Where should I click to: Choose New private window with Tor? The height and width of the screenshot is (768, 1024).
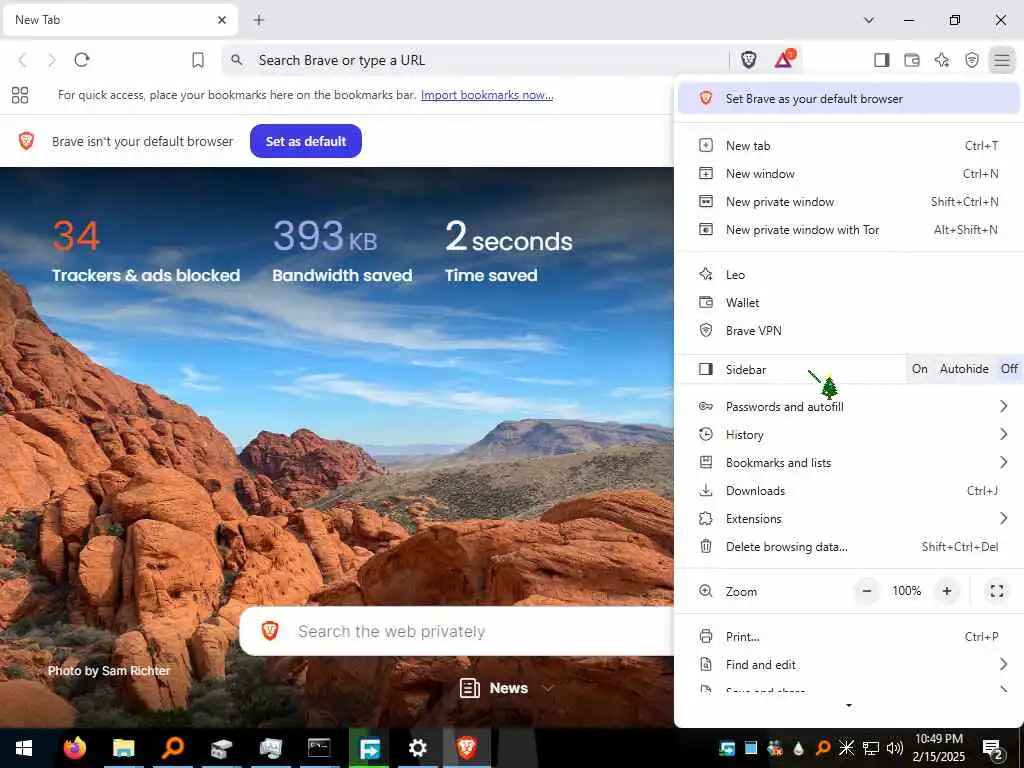[x=849, y=230]
